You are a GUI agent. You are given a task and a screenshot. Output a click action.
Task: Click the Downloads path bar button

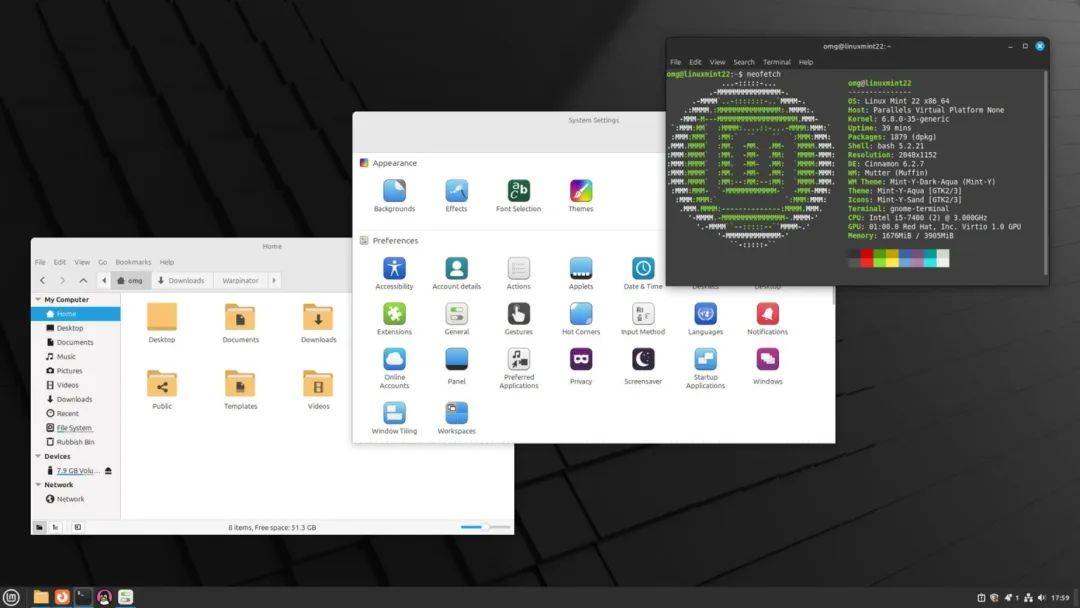[x=180, y=281]
